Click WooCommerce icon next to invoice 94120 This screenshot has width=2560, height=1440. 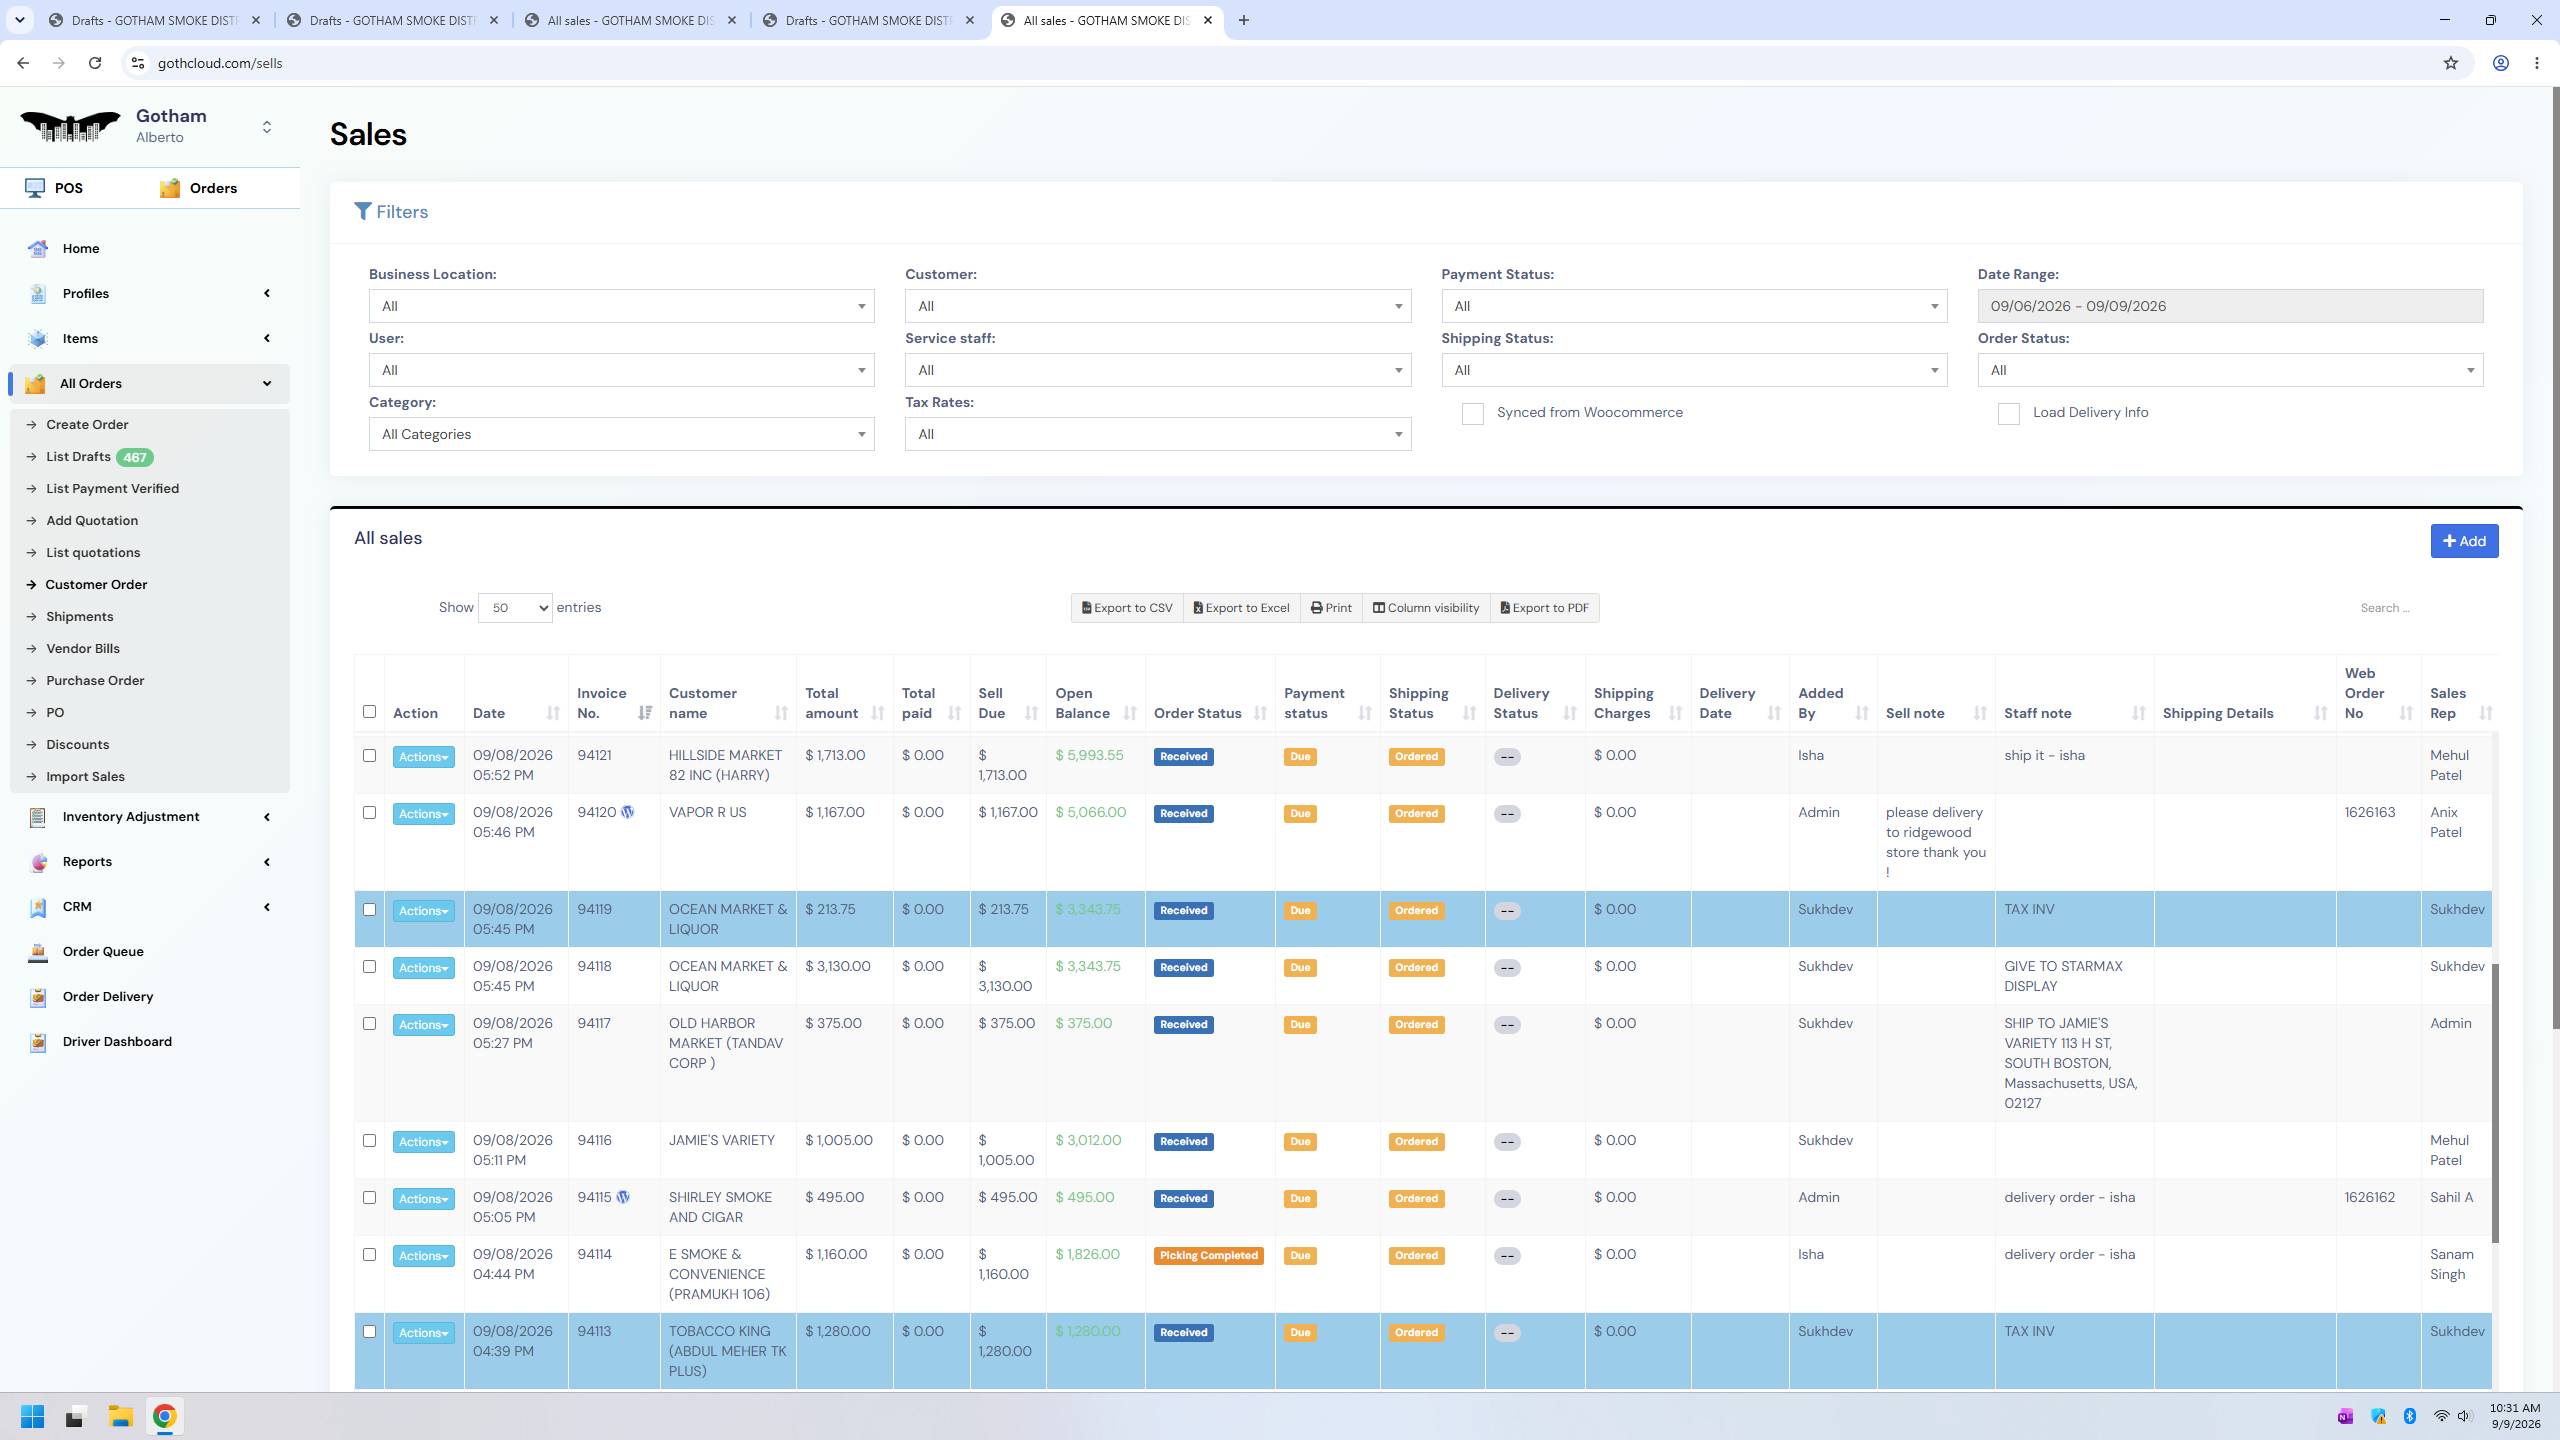point(627,812)
